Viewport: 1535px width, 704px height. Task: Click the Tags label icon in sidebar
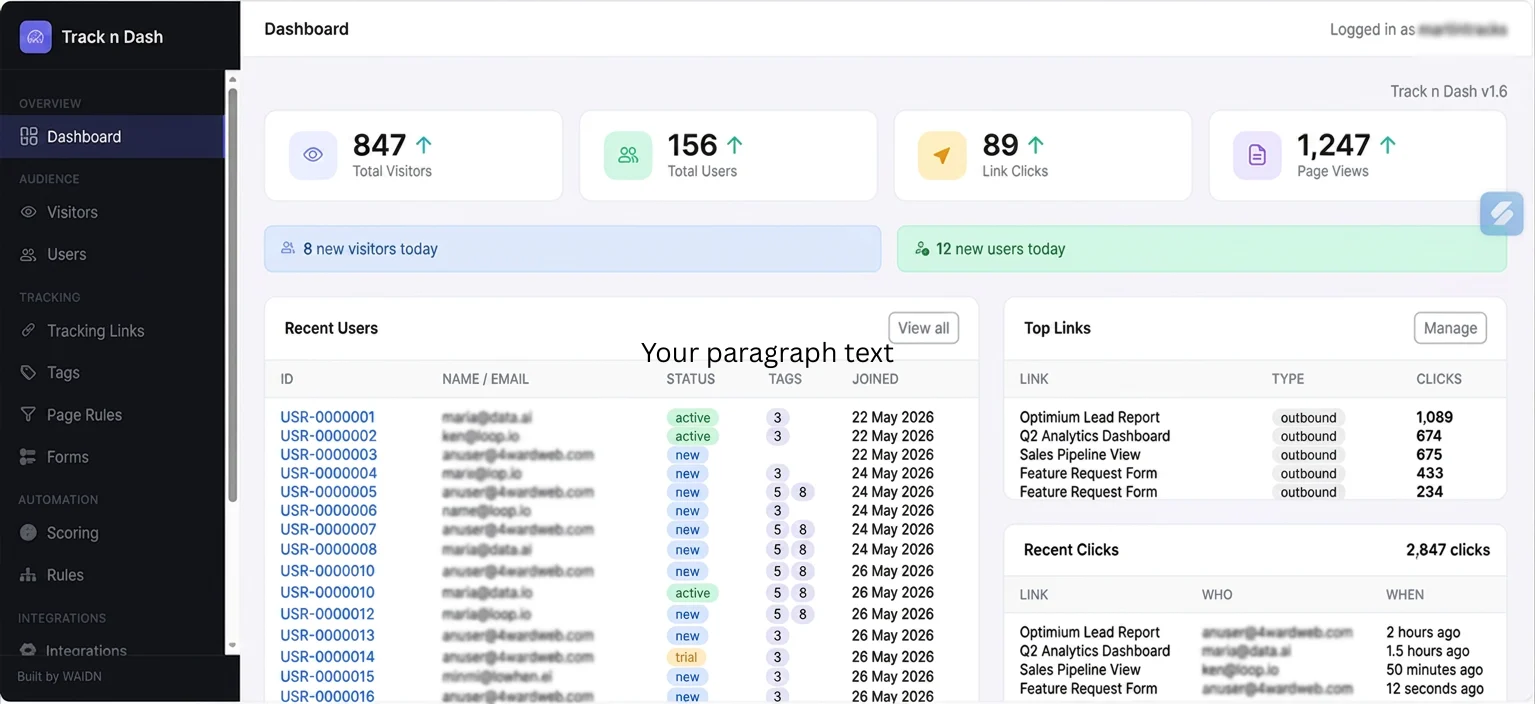point(29,372)
